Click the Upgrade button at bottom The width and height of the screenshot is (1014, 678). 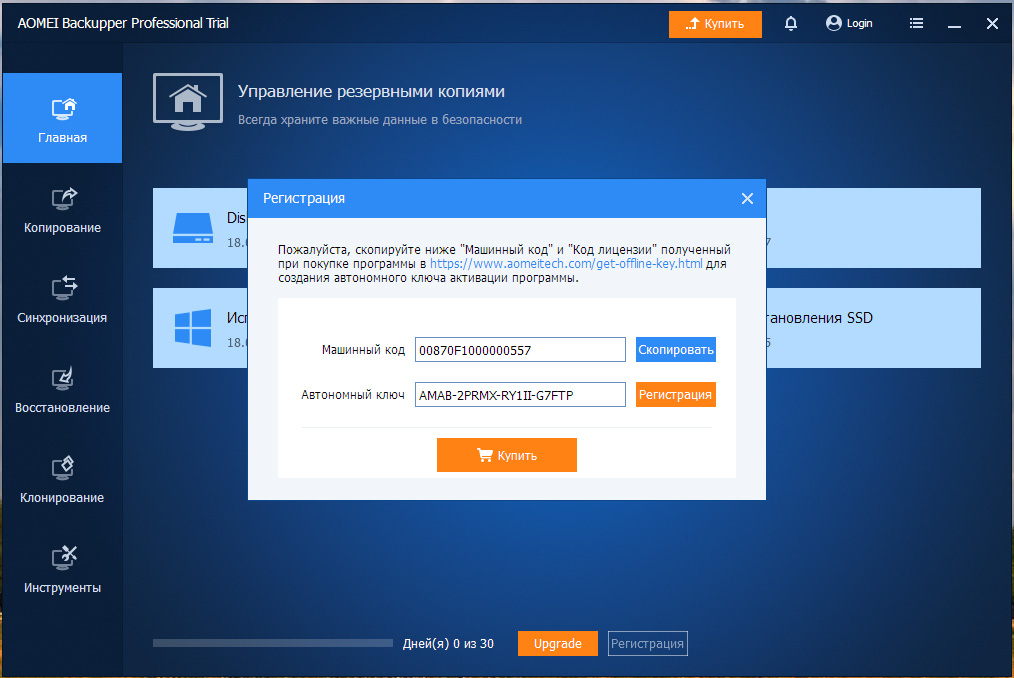[x=557, y=644]
